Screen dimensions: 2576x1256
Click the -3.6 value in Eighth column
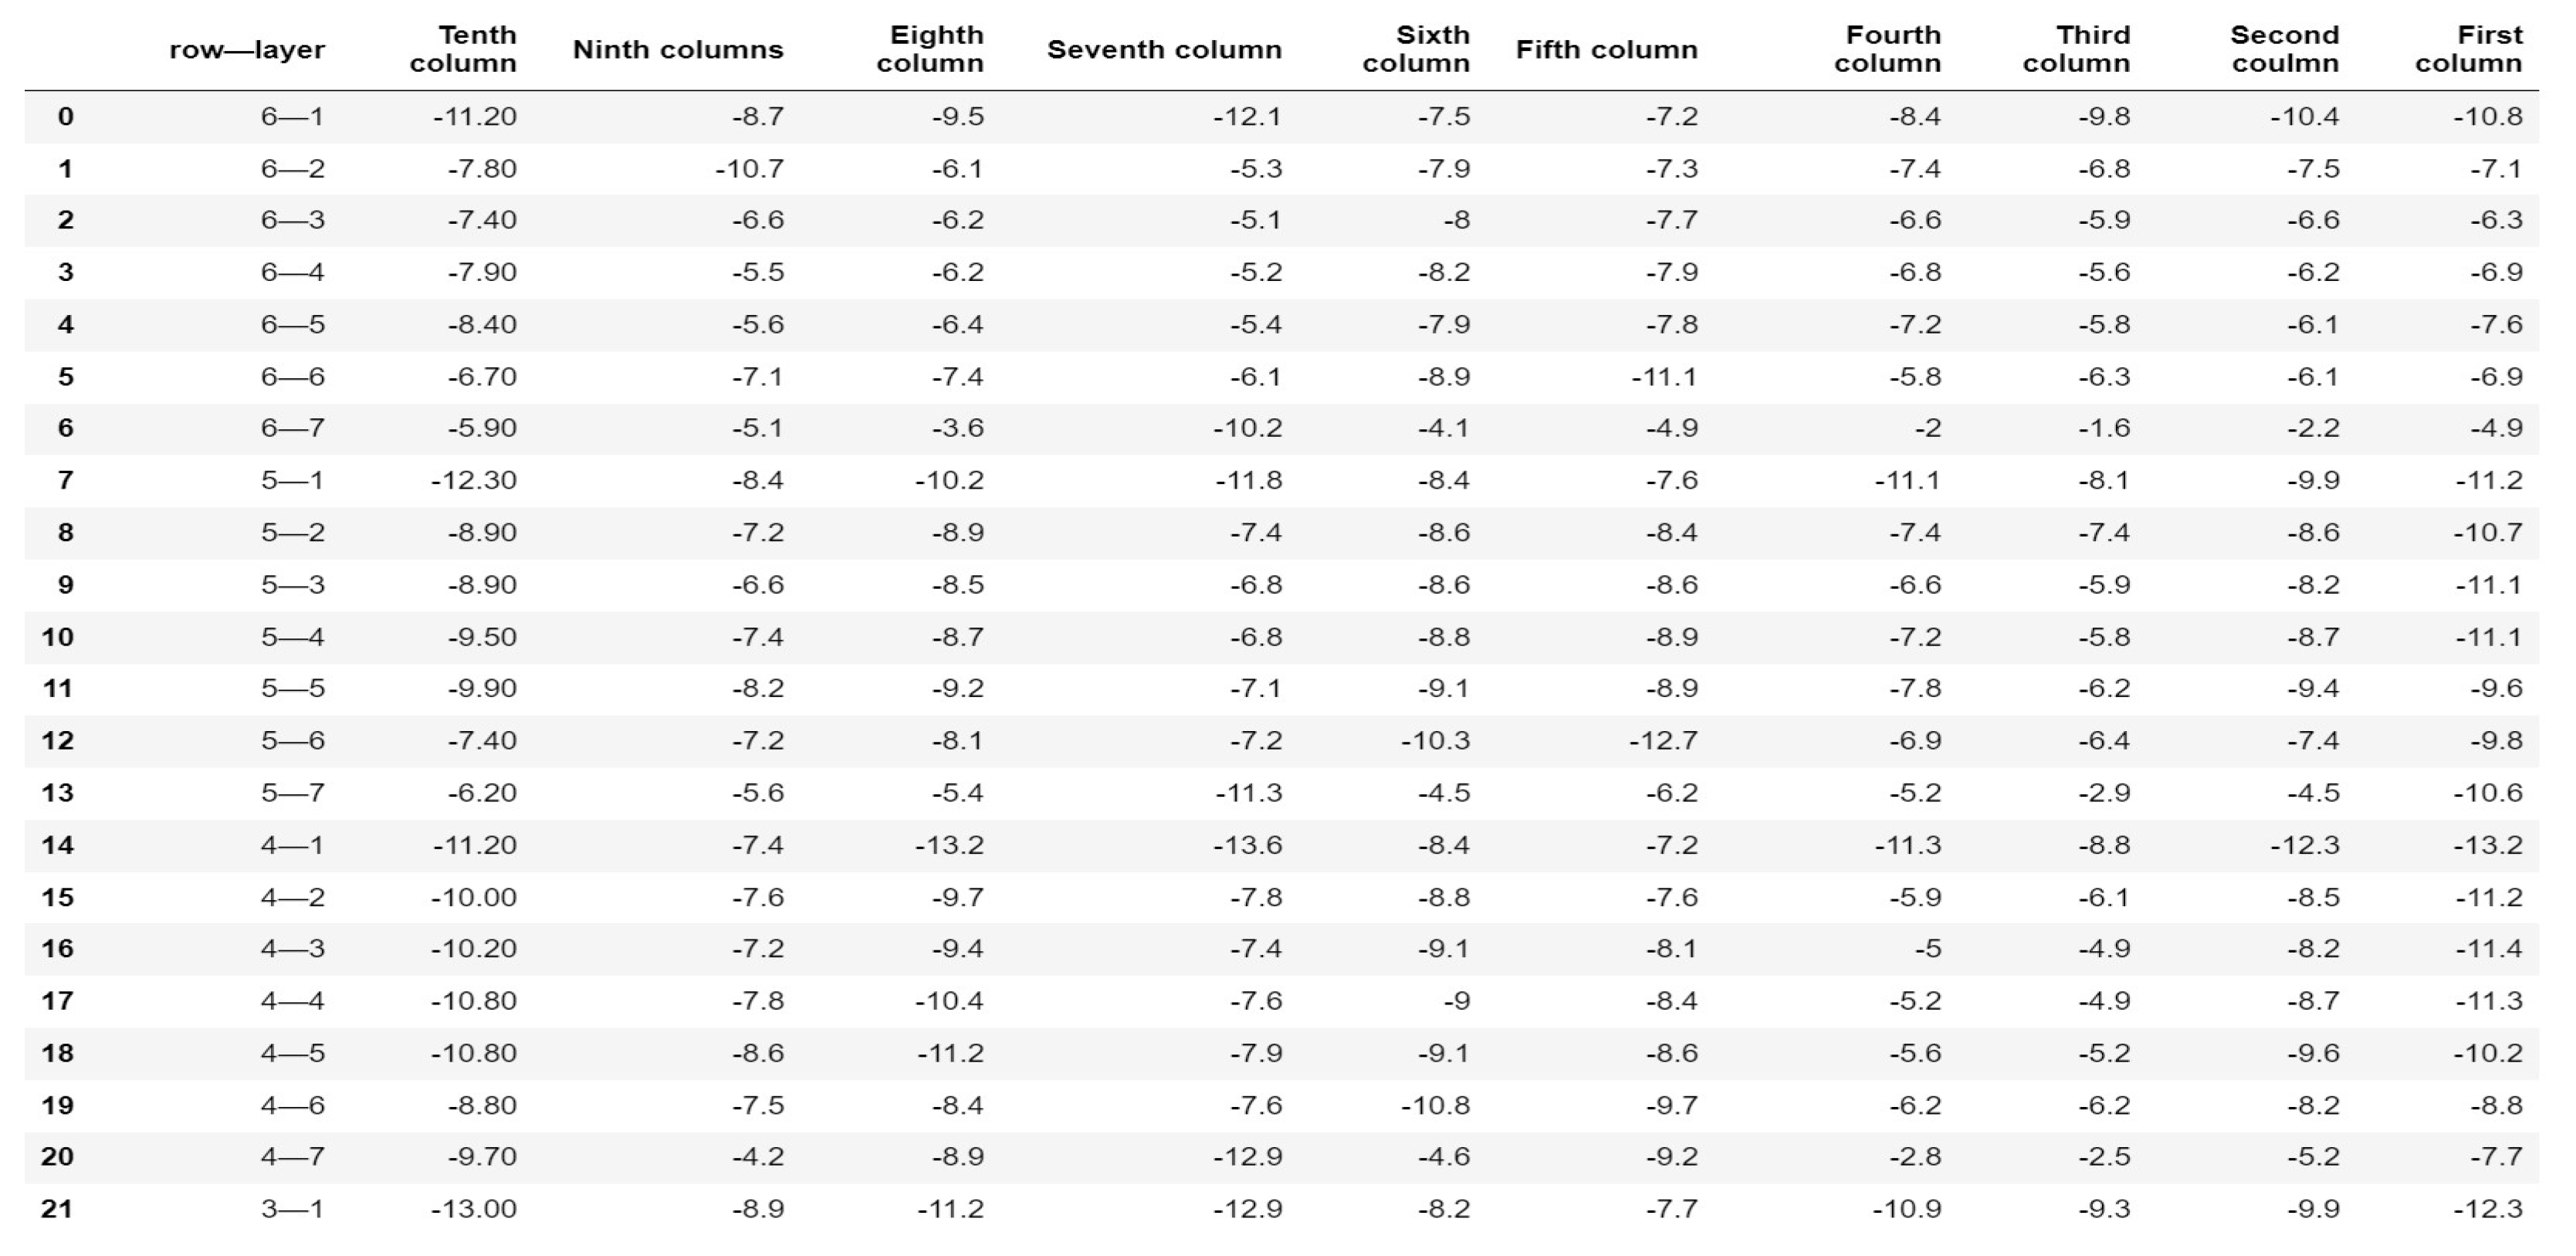click(x=957, y=429)
